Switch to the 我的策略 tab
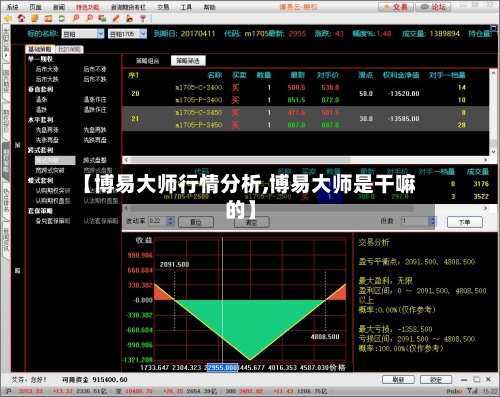 tap(70, 49)
